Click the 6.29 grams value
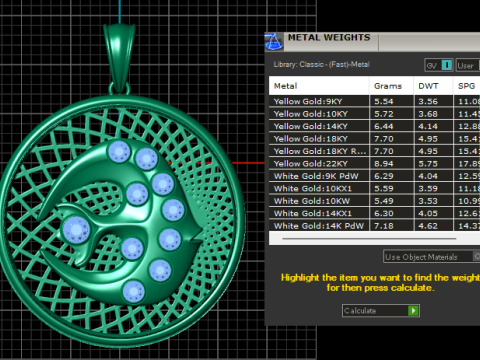480x360 pixels. tap(384, 176)
